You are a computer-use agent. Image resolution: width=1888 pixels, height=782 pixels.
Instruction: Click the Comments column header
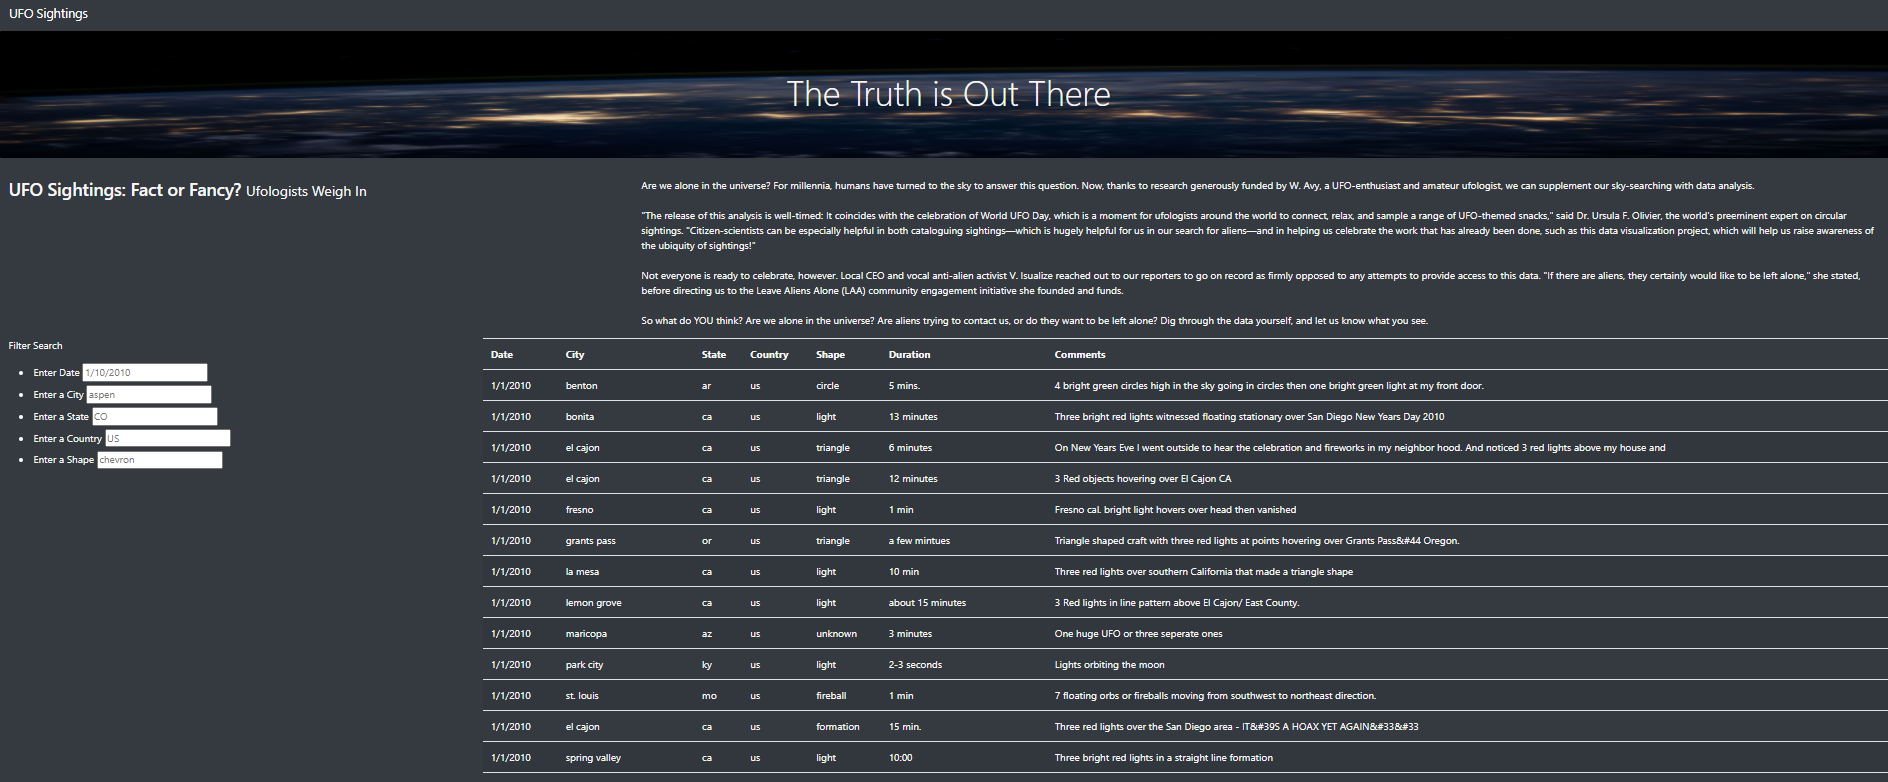coord(1080,354)
